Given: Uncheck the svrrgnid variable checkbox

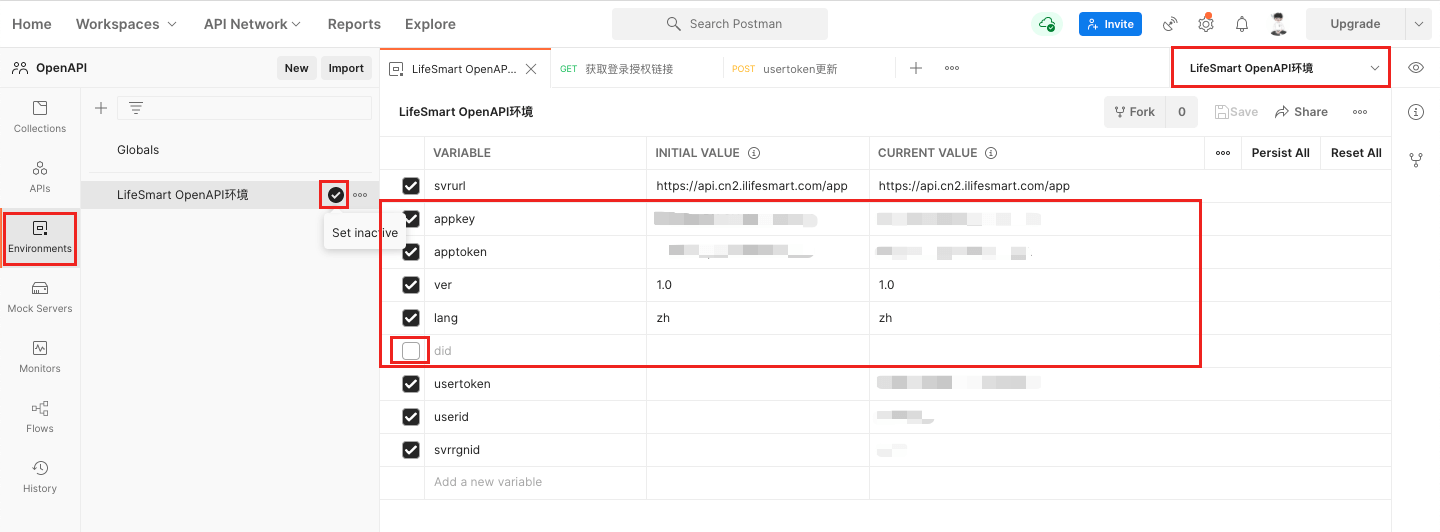Looking at the screenshot, I should click(x=411, y=450).
